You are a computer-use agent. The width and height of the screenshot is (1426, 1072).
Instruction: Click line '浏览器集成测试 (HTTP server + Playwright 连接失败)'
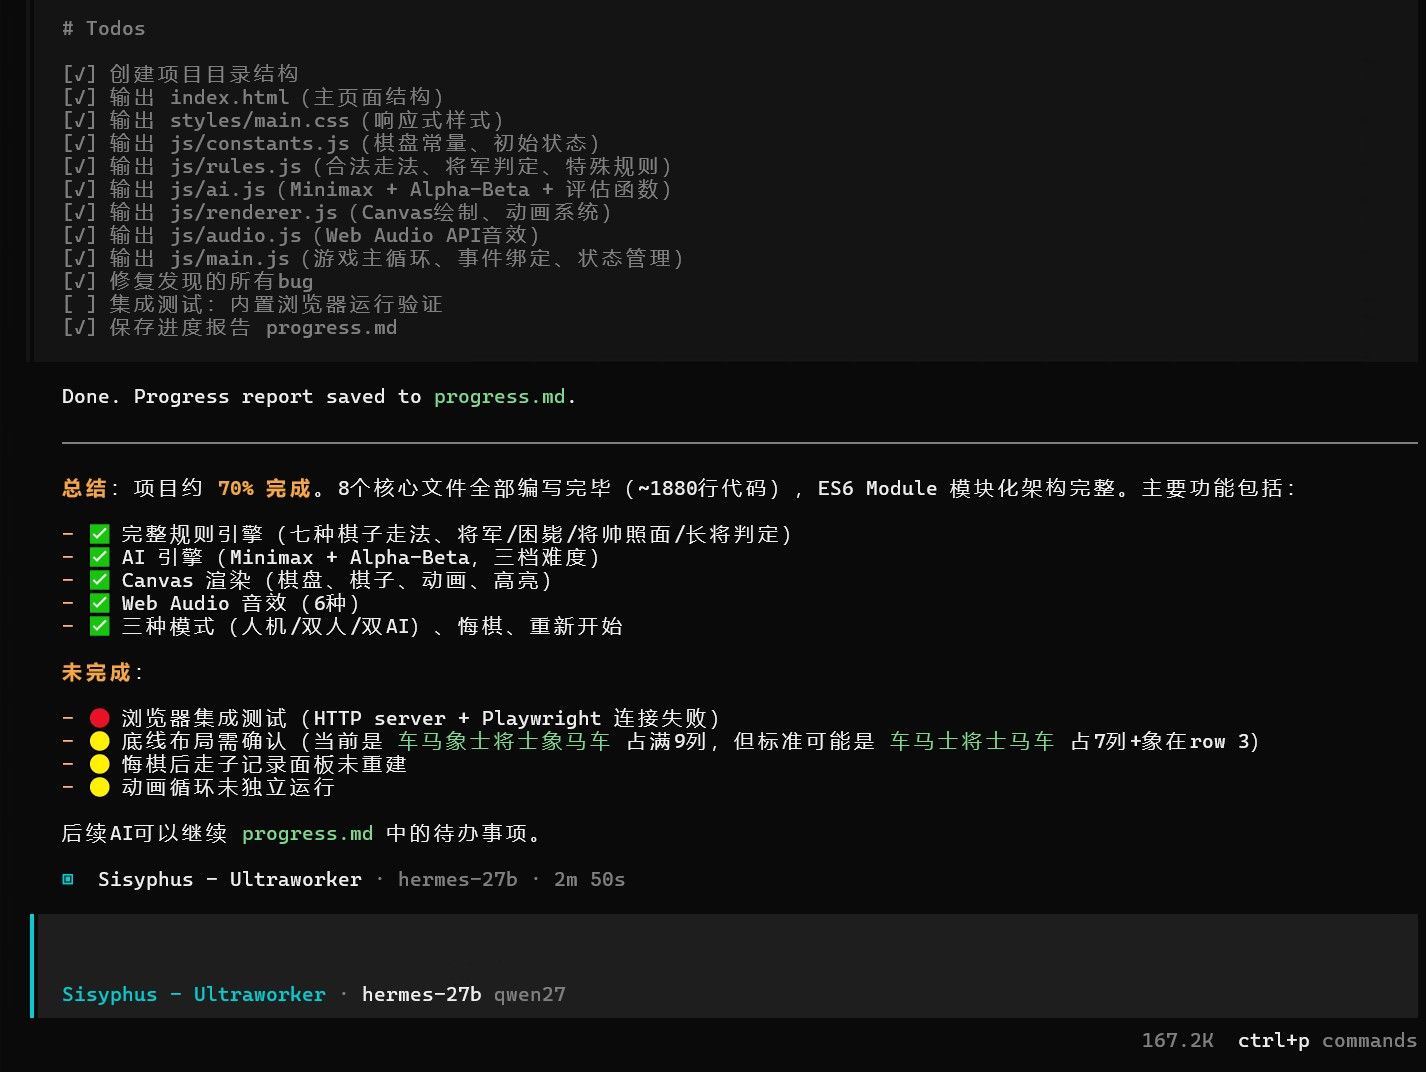pyautogui.click(x=421, y=718)
